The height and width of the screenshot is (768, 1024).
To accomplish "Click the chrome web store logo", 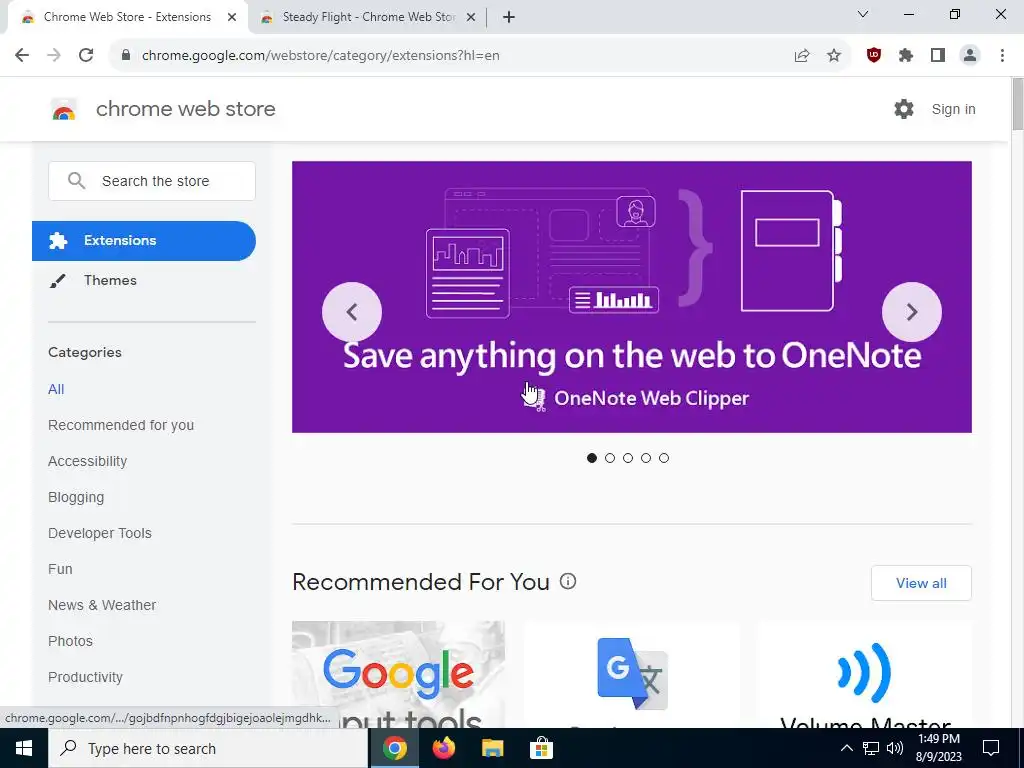I will click(x=64, y=109).
